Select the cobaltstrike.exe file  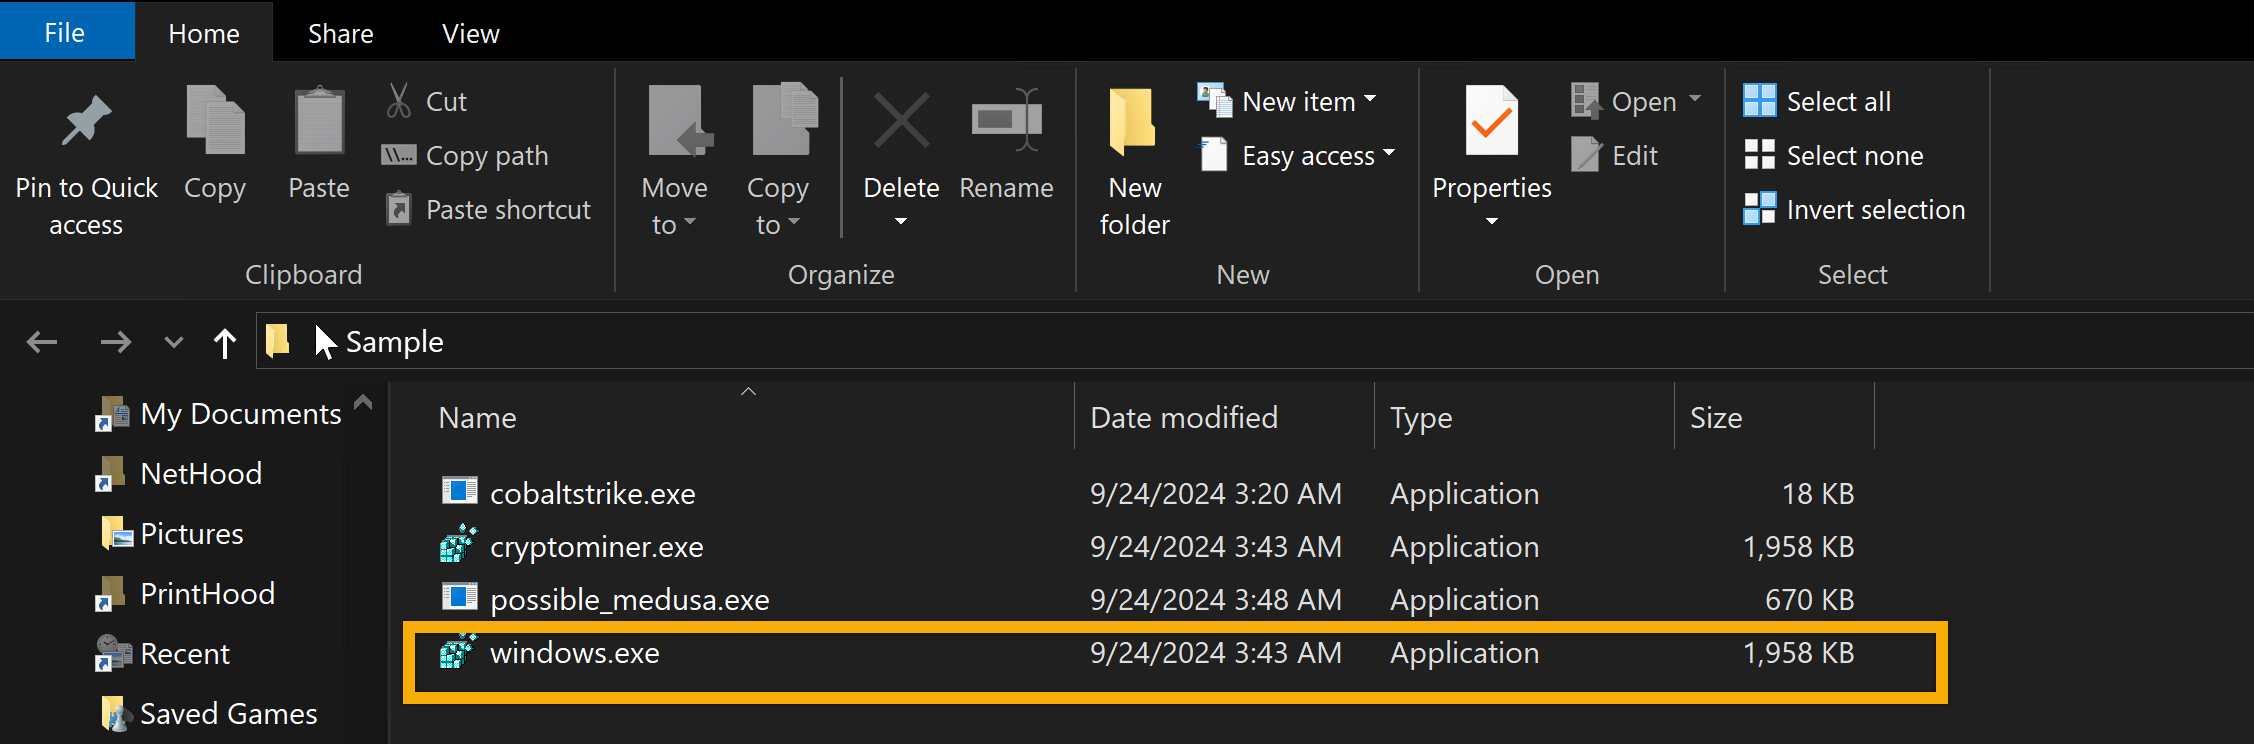tap(592, 493)
